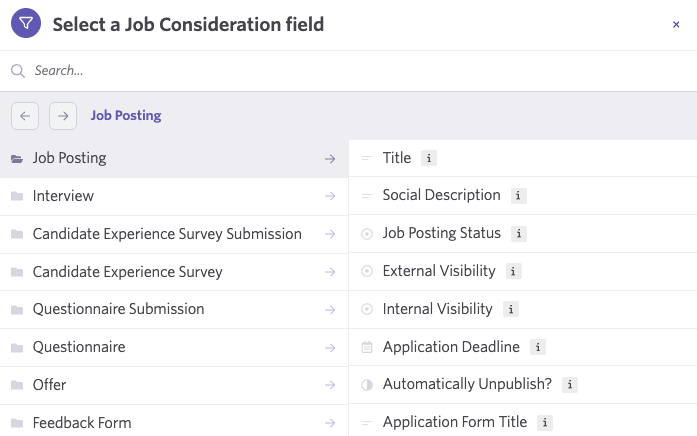697x436 pixels.
Task: Close the field selection dialog
Action: (676, 25)
